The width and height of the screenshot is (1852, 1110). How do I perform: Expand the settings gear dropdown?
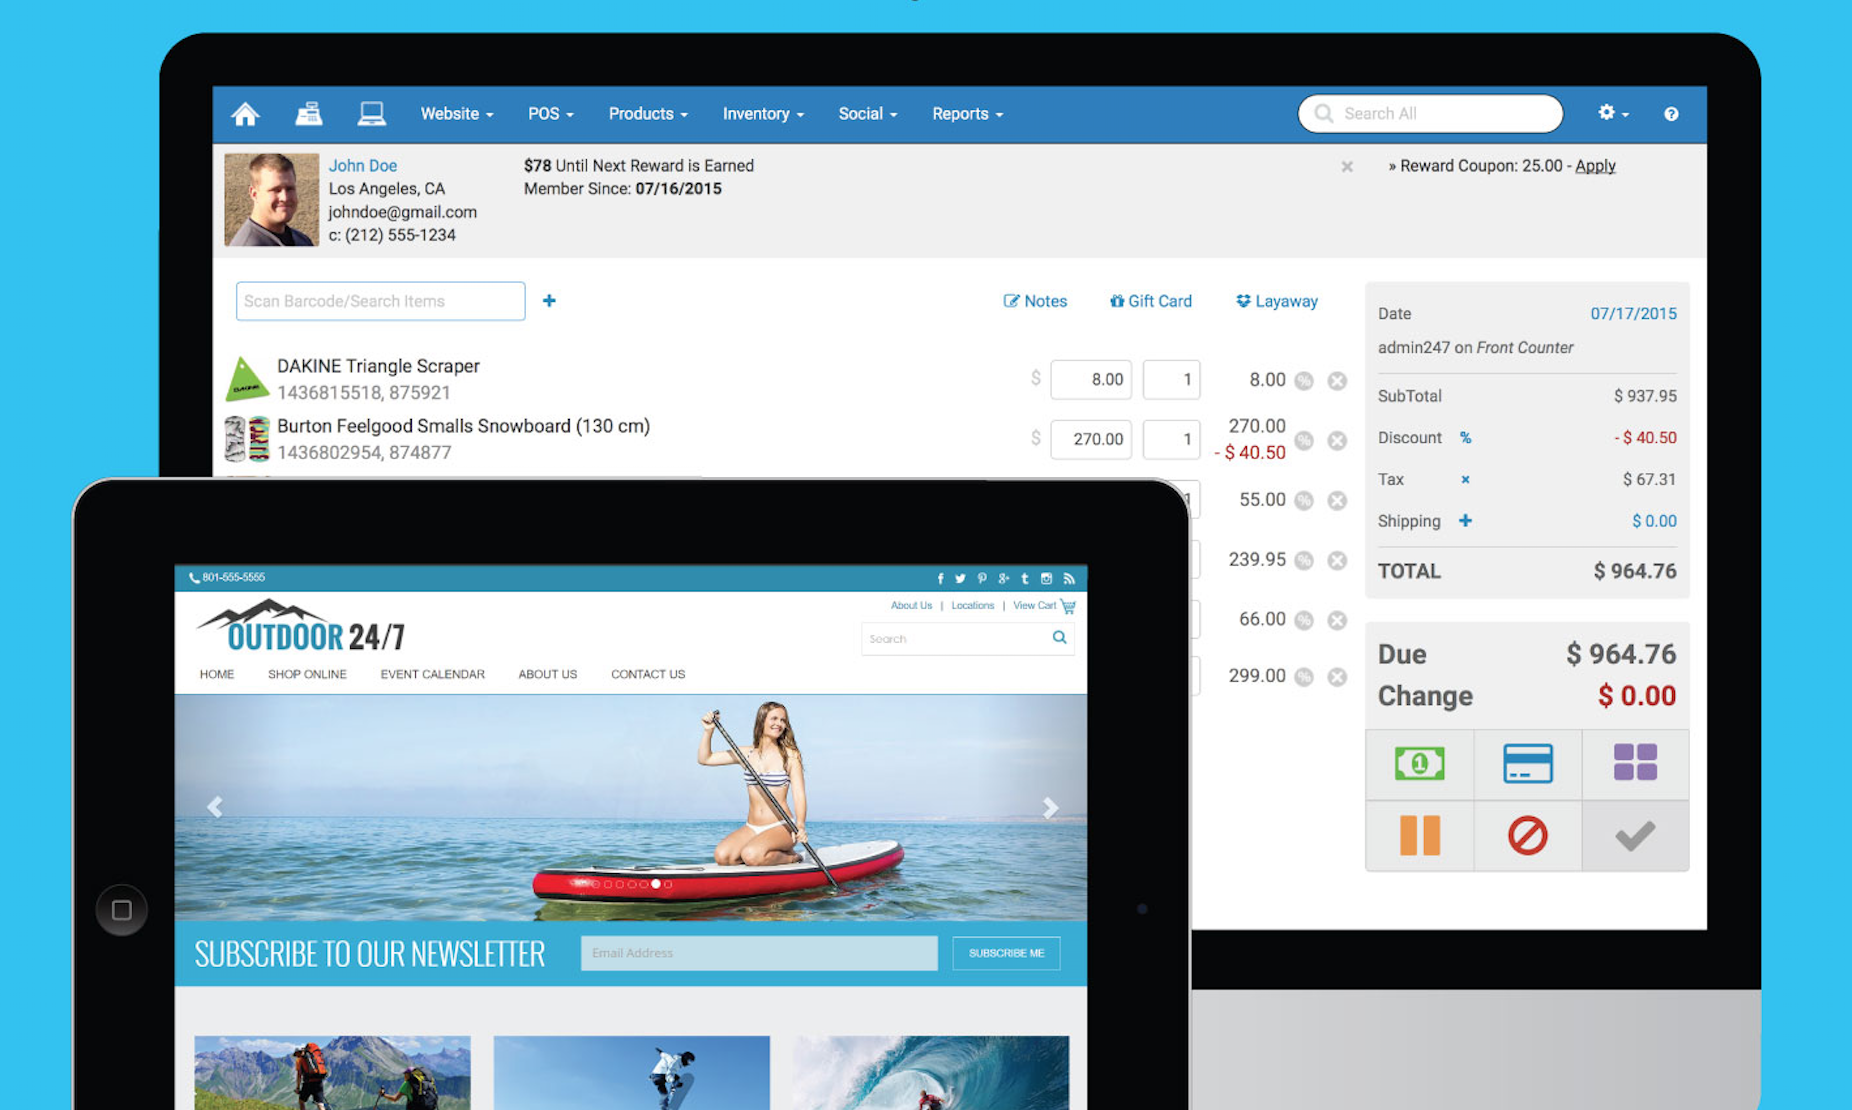pyautogui.click(x=1612, y=113)
